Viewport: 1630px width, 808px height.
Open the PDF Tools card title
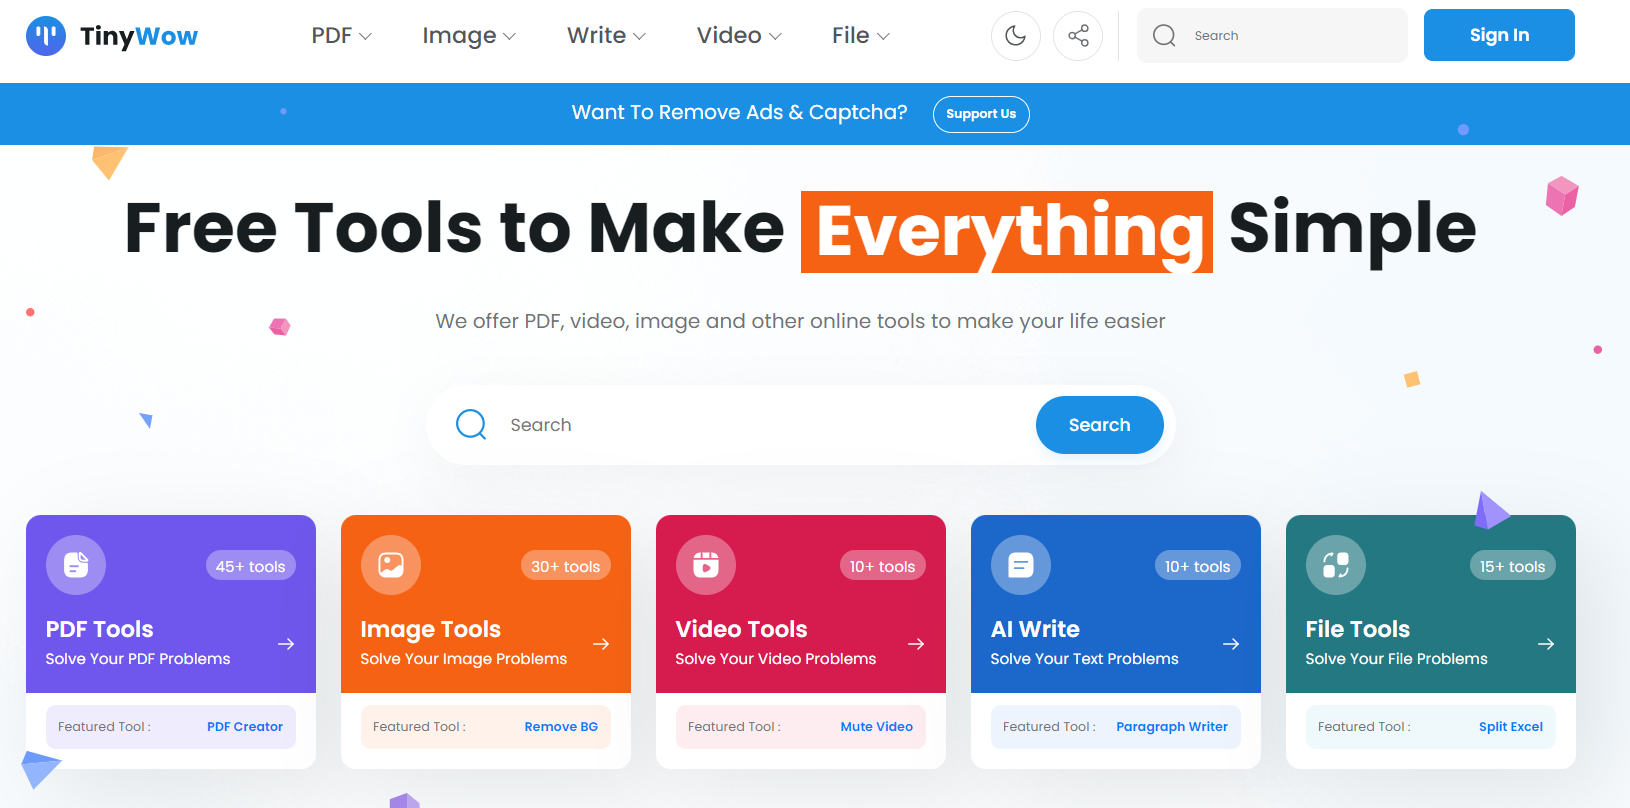click(100, 629)
